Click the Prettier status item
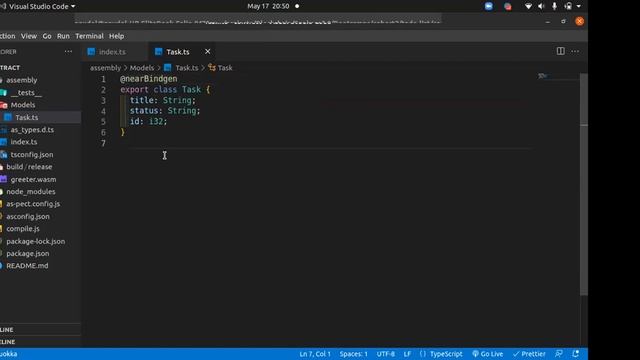This screenshot has width=640, height=360. [529, 354]
